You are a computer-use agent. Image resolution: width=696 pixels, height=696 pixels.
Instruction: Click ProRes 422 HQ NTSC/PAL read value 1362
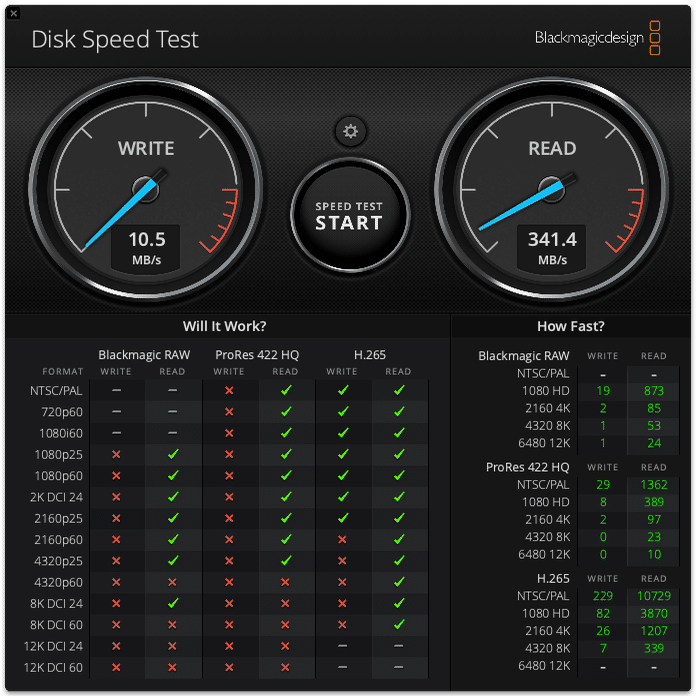[x=654, y=485]
